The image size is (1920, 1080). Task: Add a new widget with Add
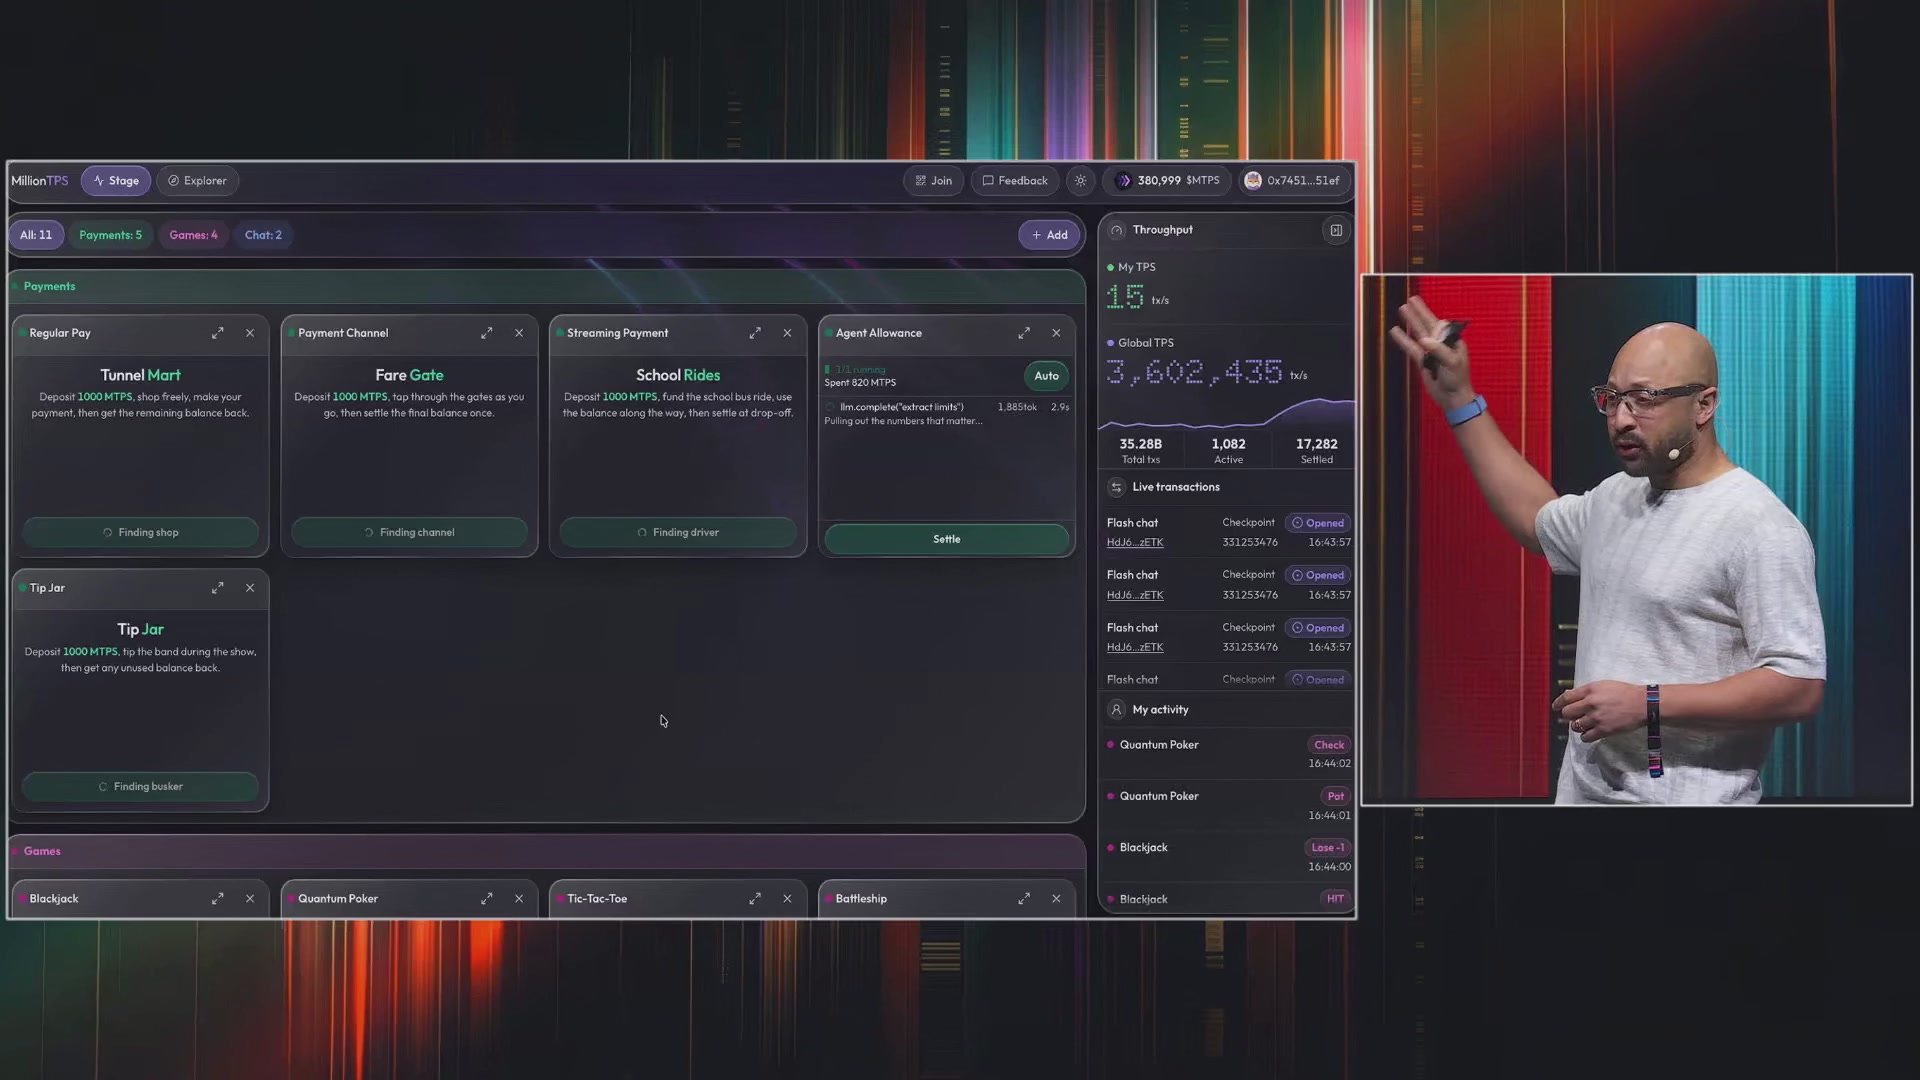point(1049,235)
